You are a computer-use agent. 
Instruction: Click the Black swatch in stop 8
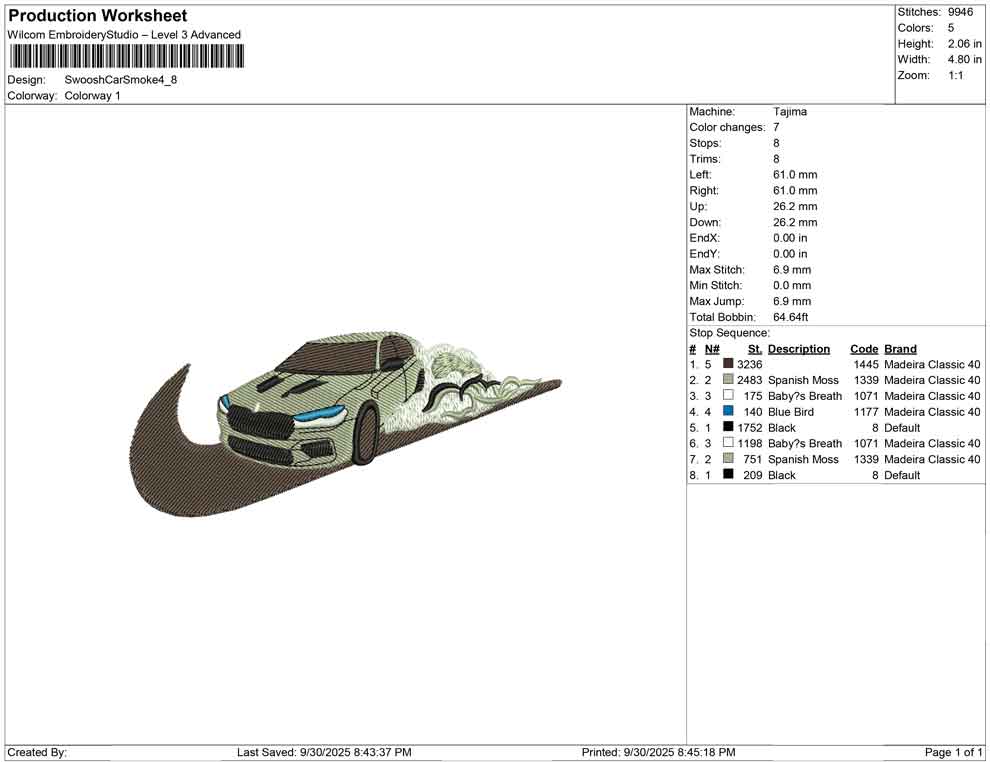pyautogui.click(x=728, y=475)
